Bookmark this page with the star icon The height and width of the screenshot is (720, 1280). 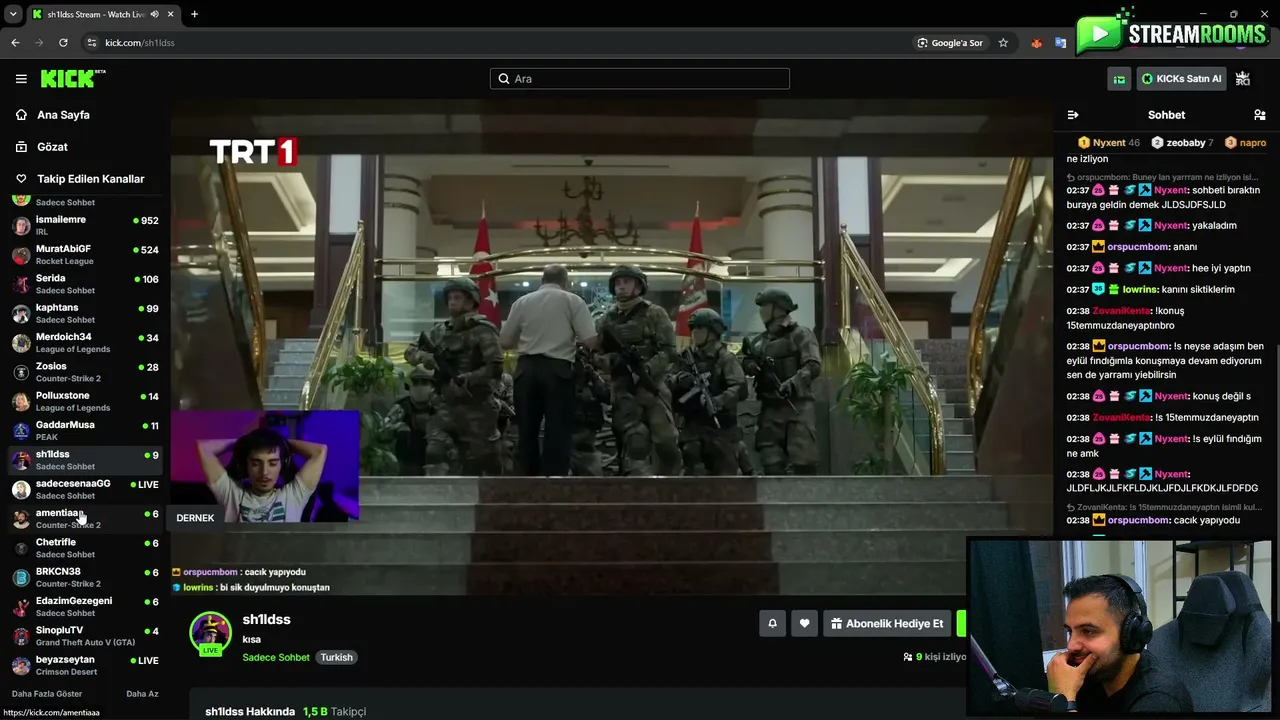click(1003, 43)
